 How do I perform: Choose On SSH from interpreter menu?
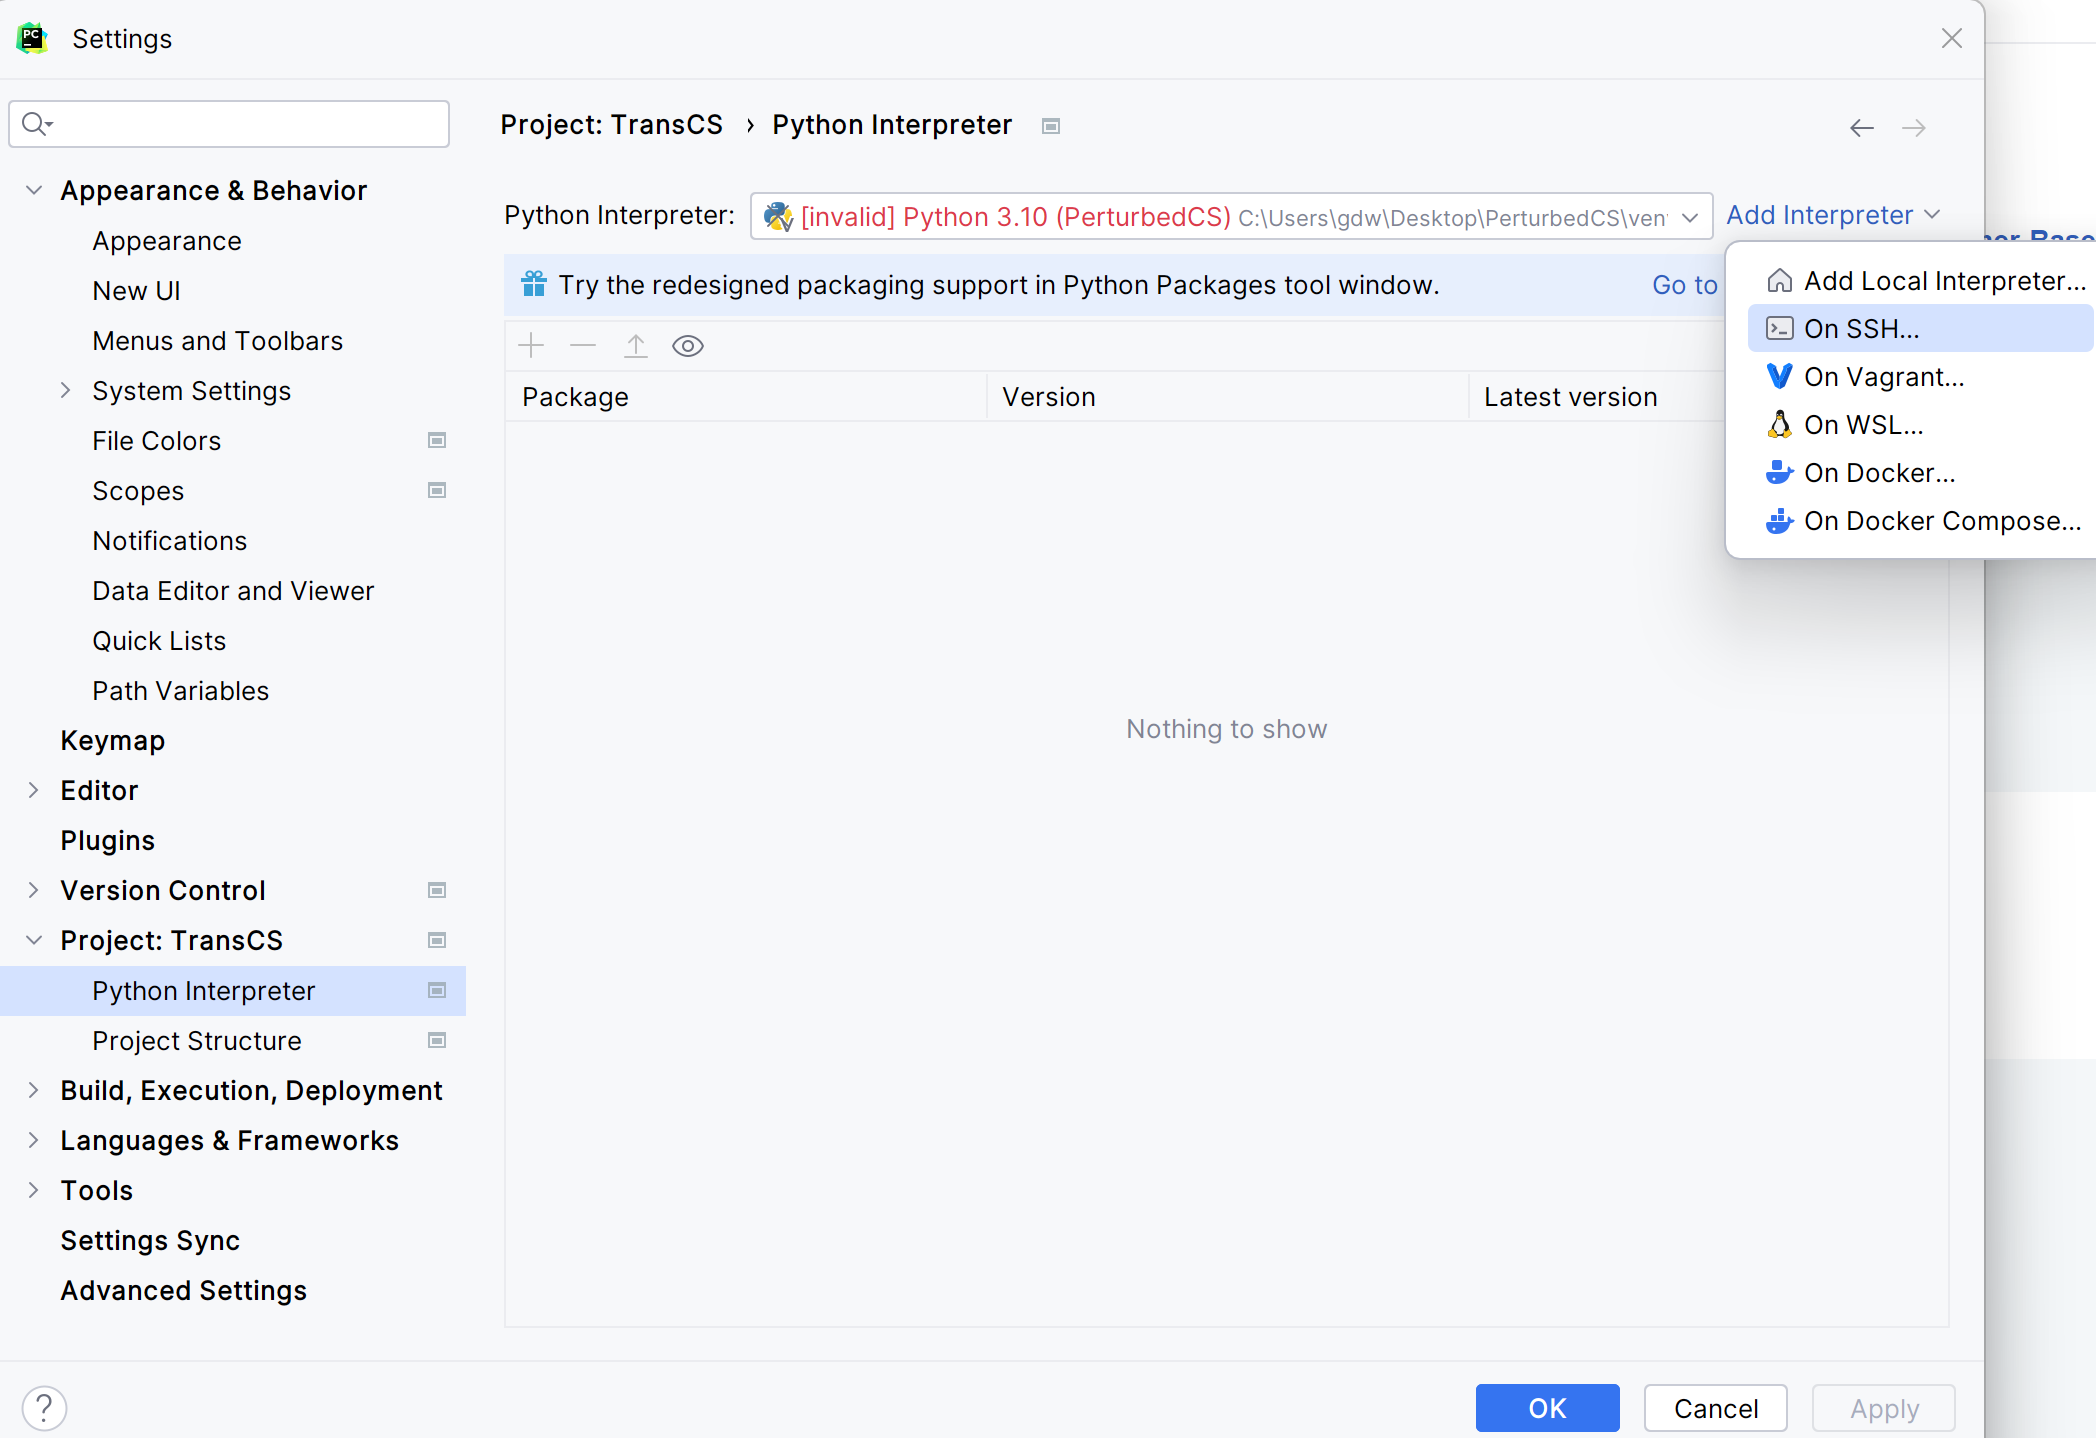coord(1920,329)
